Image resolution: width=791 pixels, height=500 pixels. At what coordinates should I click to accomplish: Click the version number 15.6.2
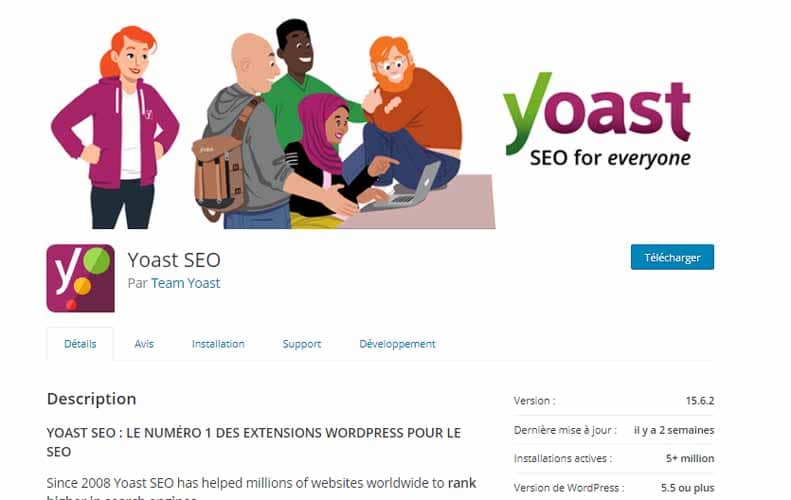coord(700,401)
